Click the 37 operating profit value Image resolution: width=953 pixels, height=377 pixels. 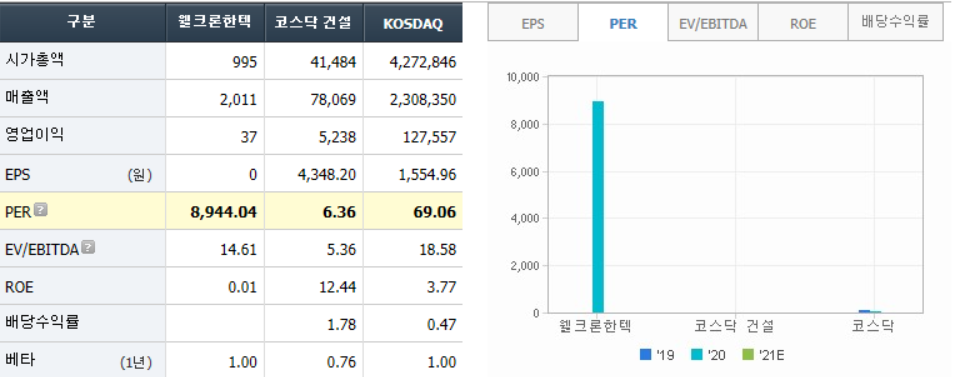pos(249,137)
